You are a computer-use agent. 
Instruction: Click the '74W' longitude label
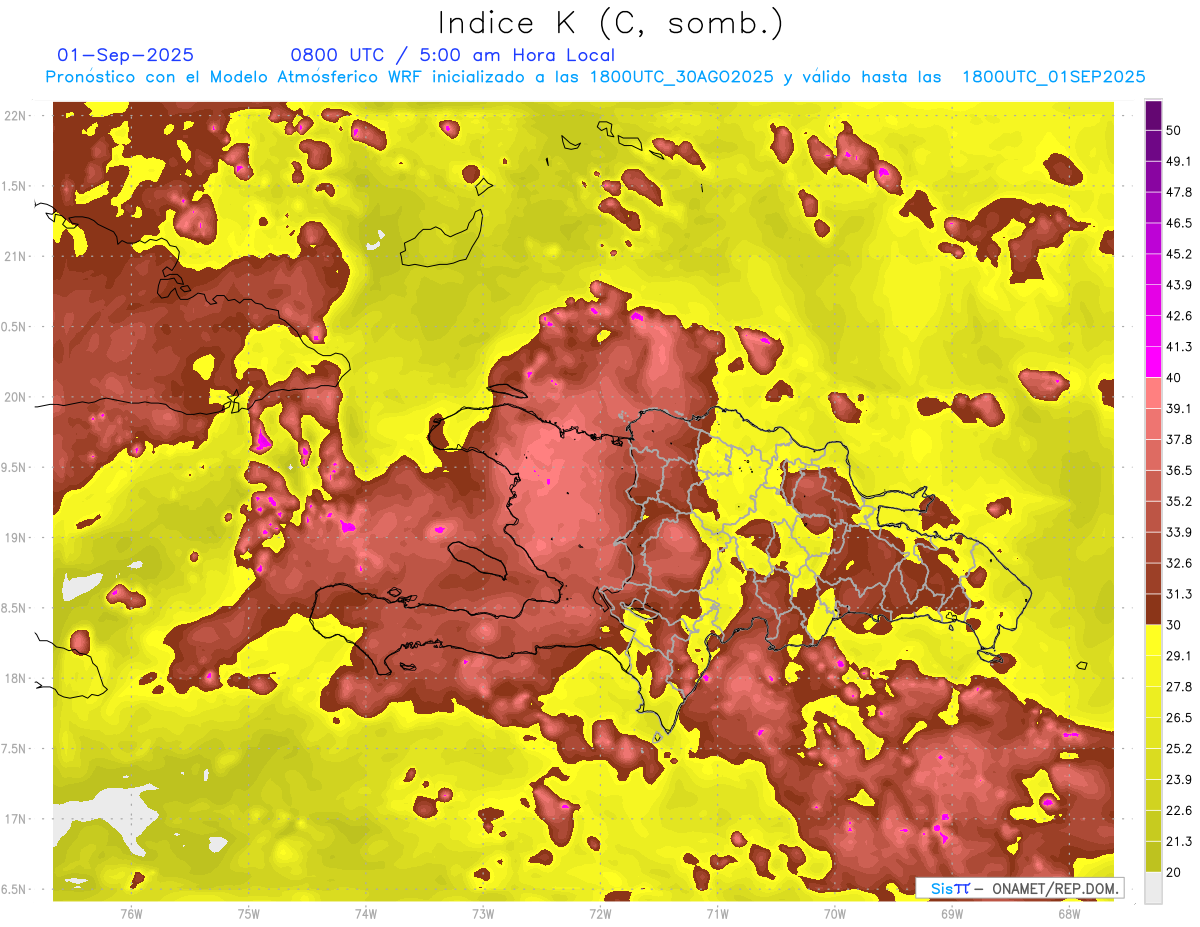coord(366,913)
